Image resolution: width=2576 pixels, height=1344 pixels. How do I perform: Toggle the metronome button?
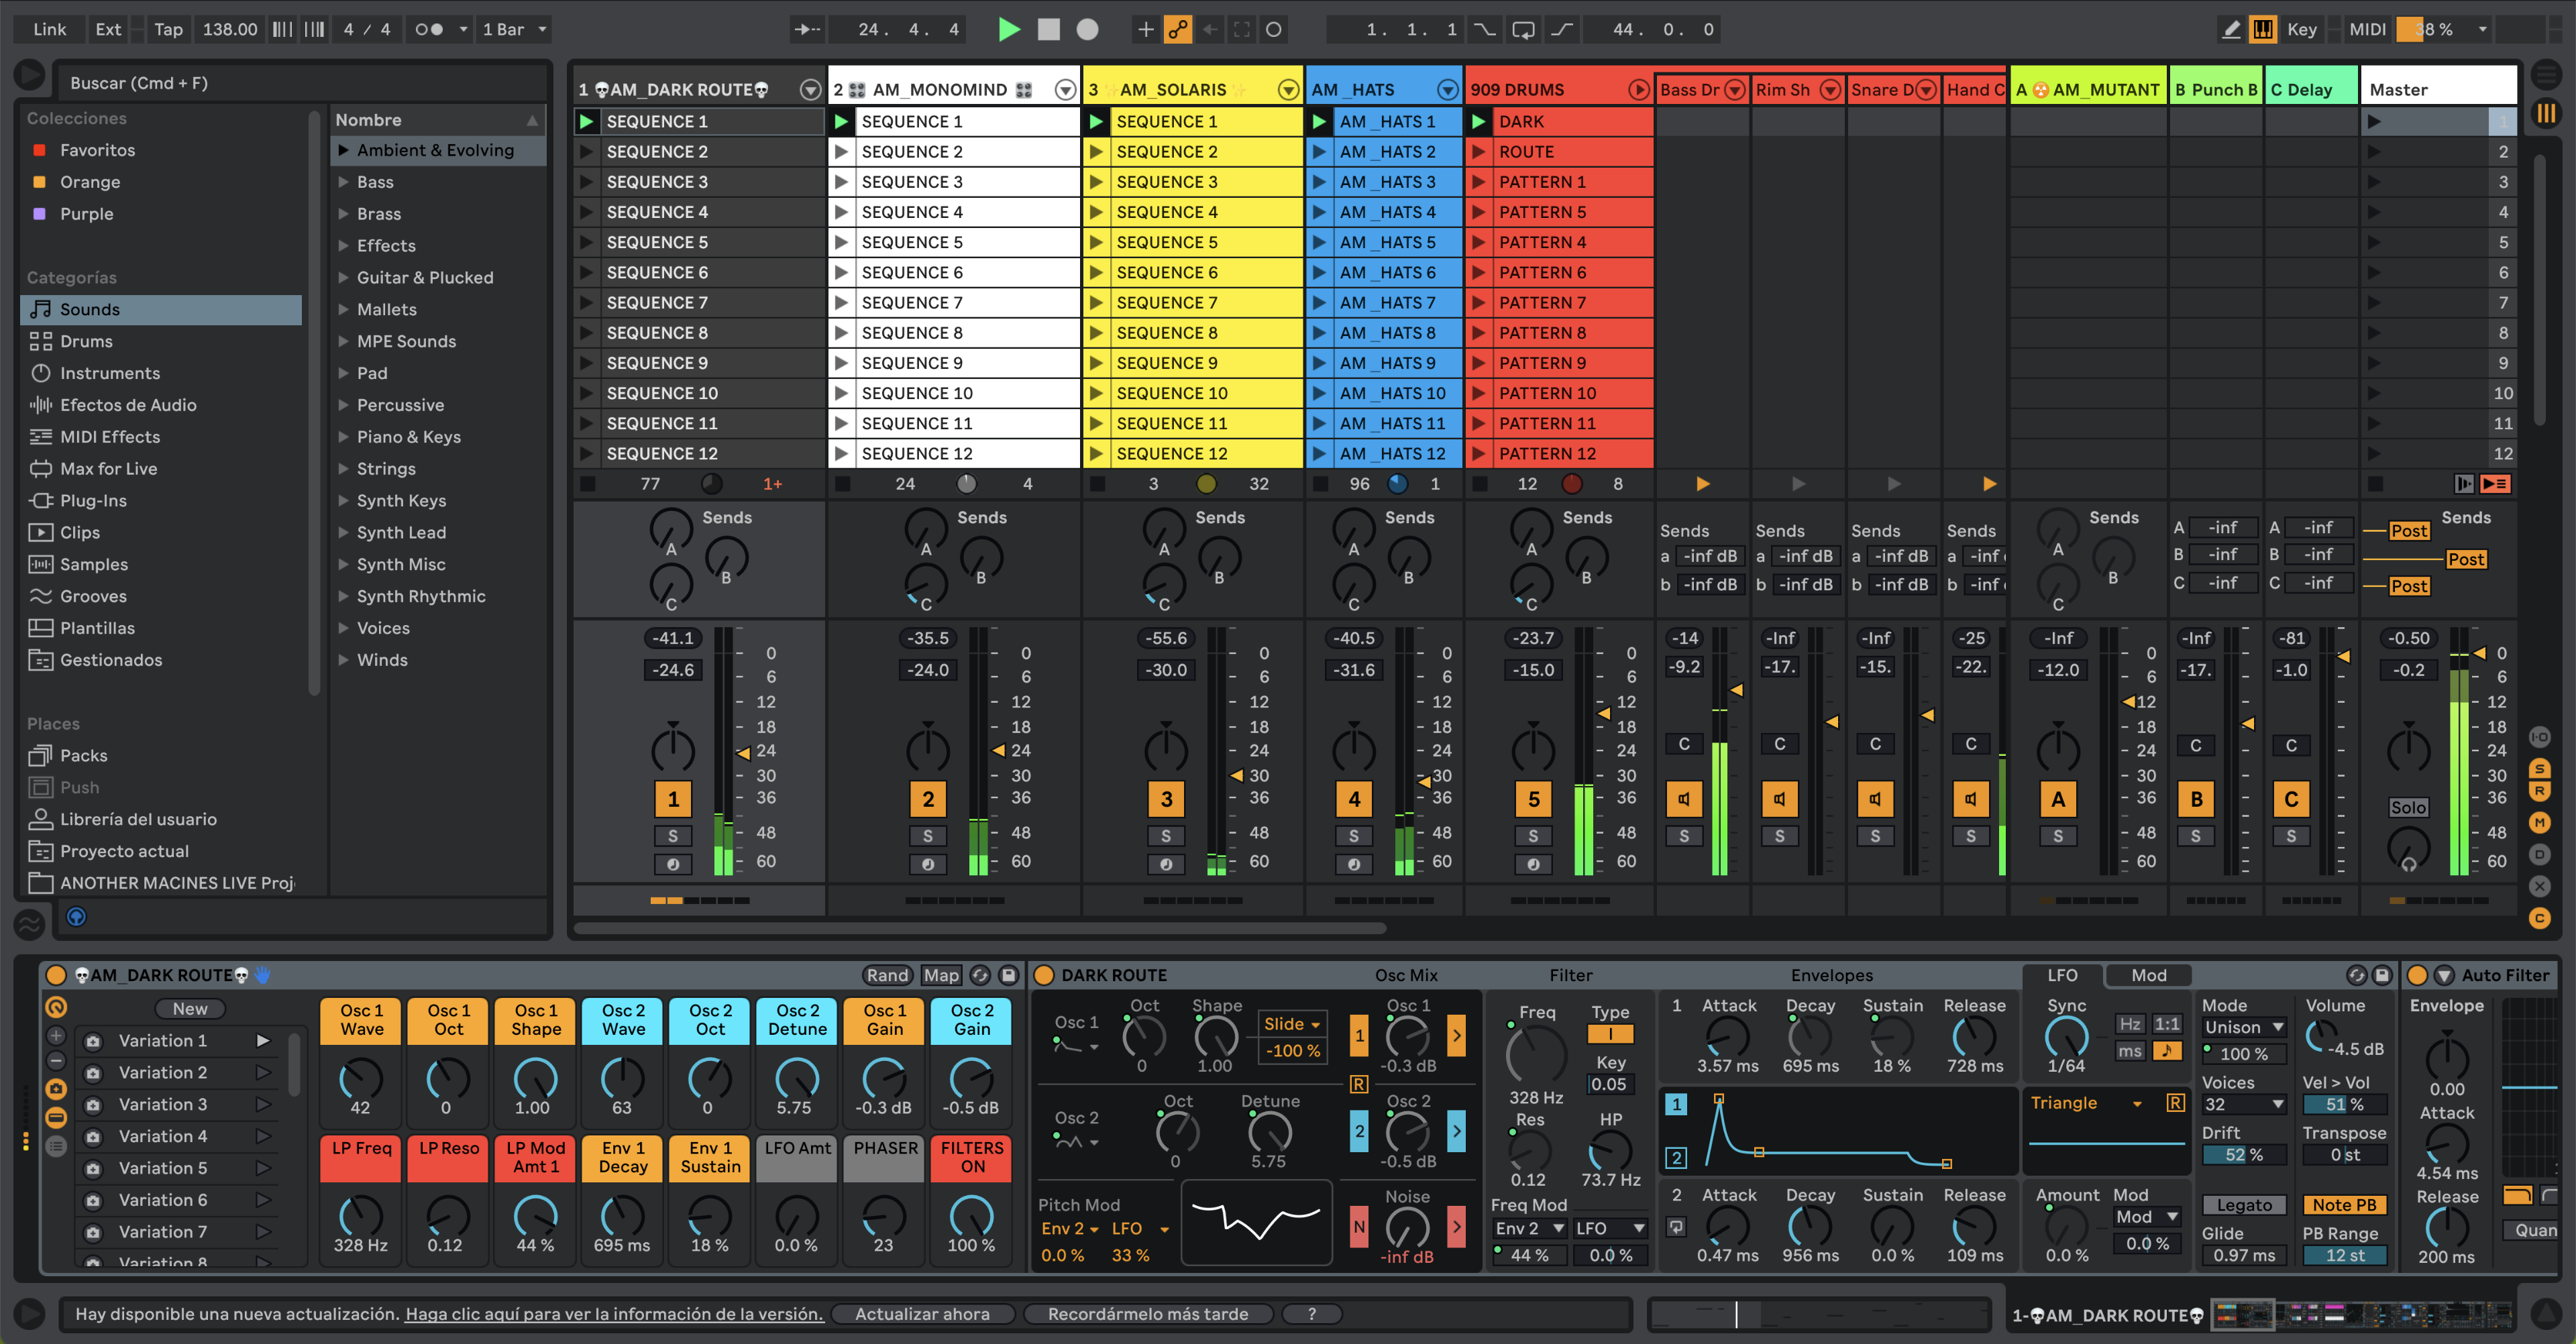[429, 30]
